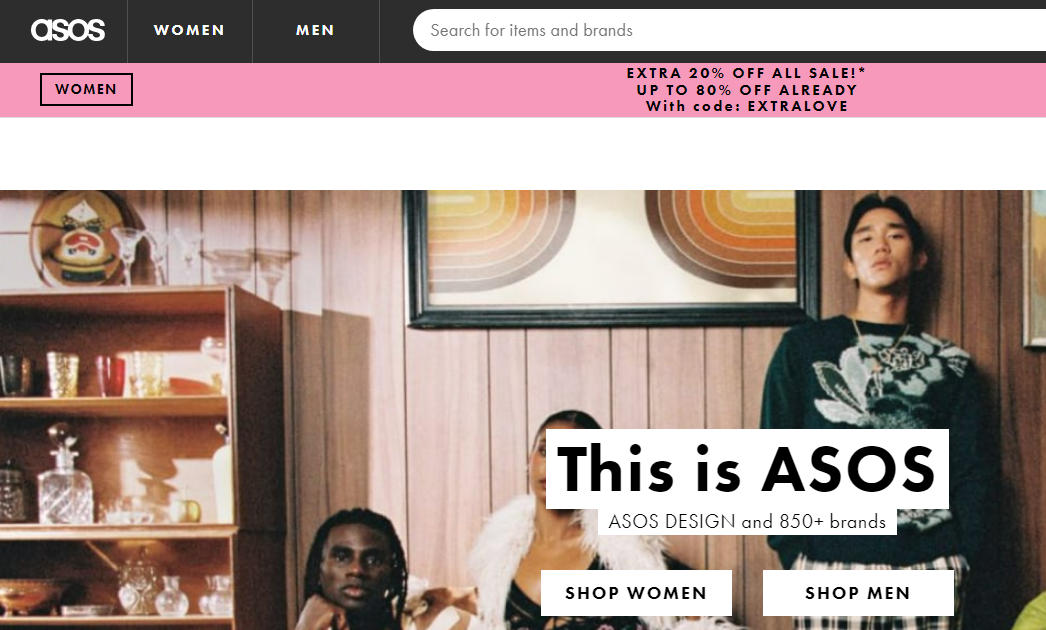Click the 'This is ASOS' headline

[746, 468]
